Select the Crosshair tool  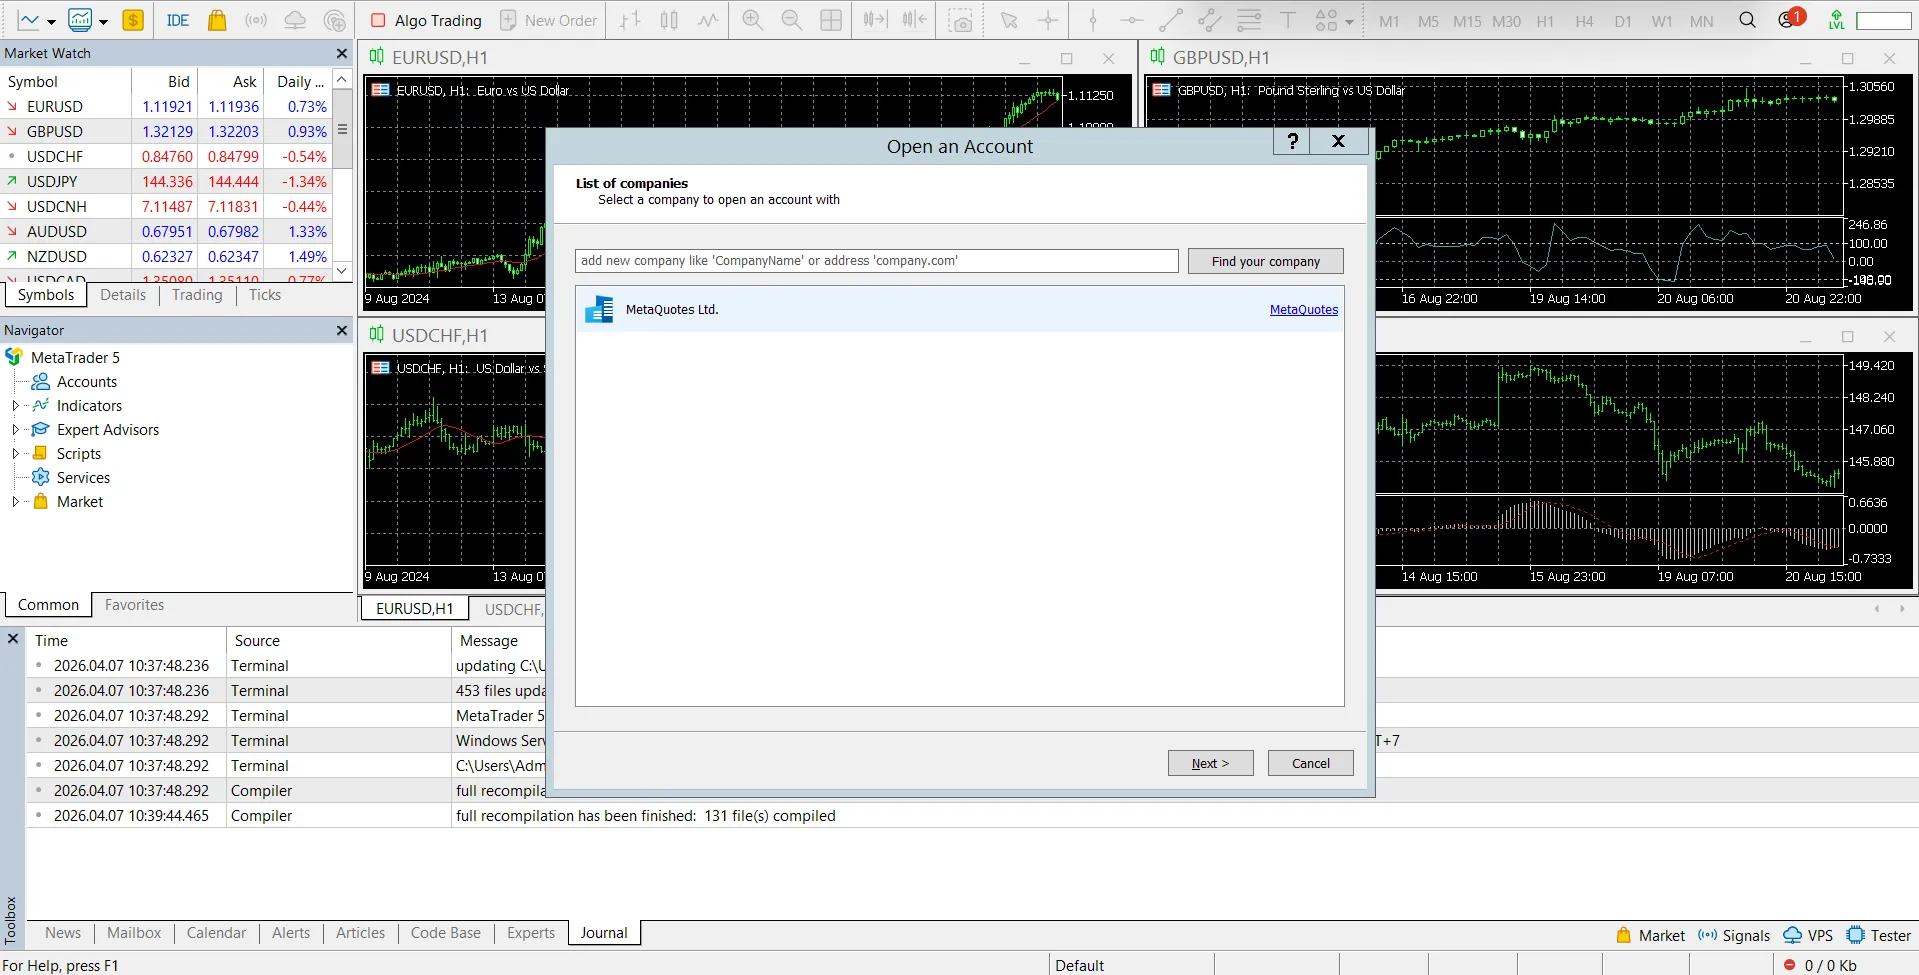1048,19
